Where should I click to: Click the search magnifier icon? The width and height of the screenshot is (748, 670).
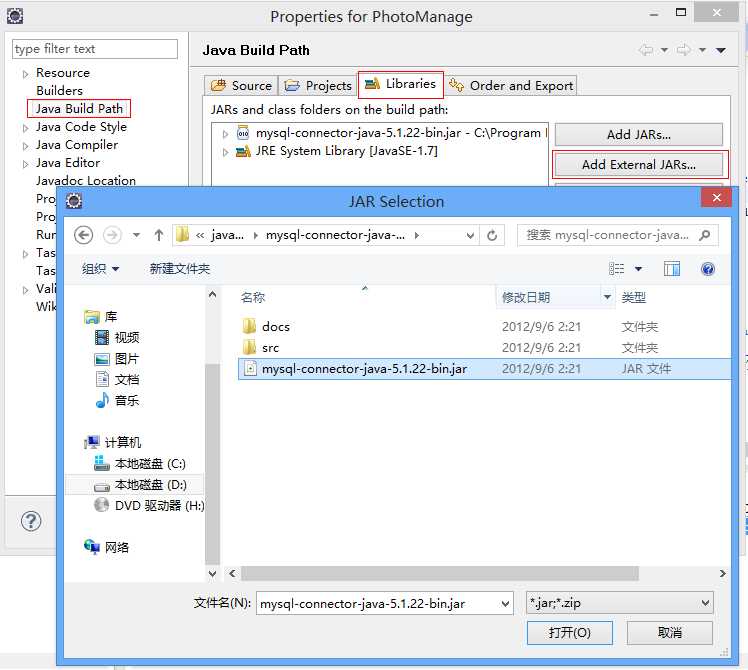point(705,235)
